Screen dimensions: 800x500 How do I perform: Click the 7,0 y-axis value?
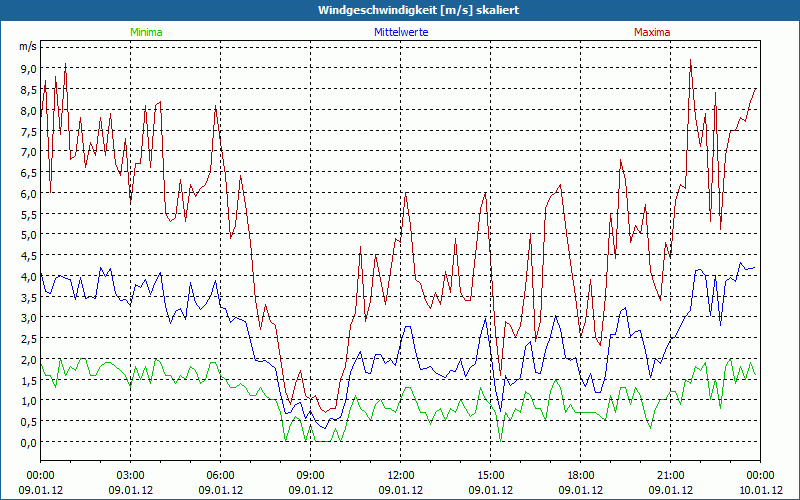tap(29, 152)
